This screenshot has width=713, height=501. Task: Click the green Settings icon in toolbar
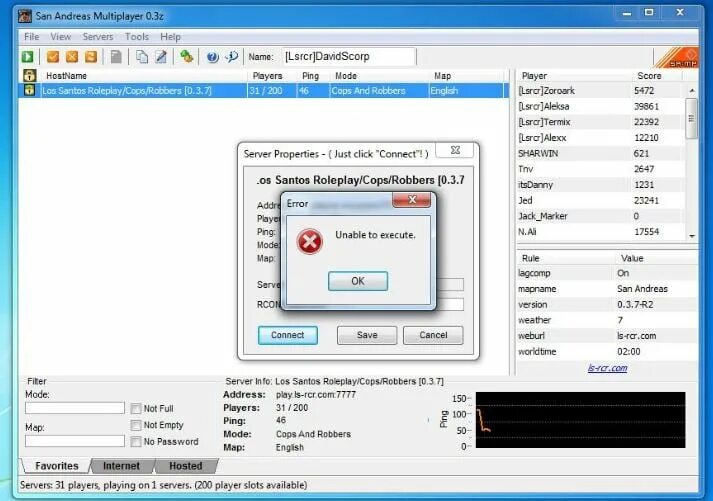(186, 57)
